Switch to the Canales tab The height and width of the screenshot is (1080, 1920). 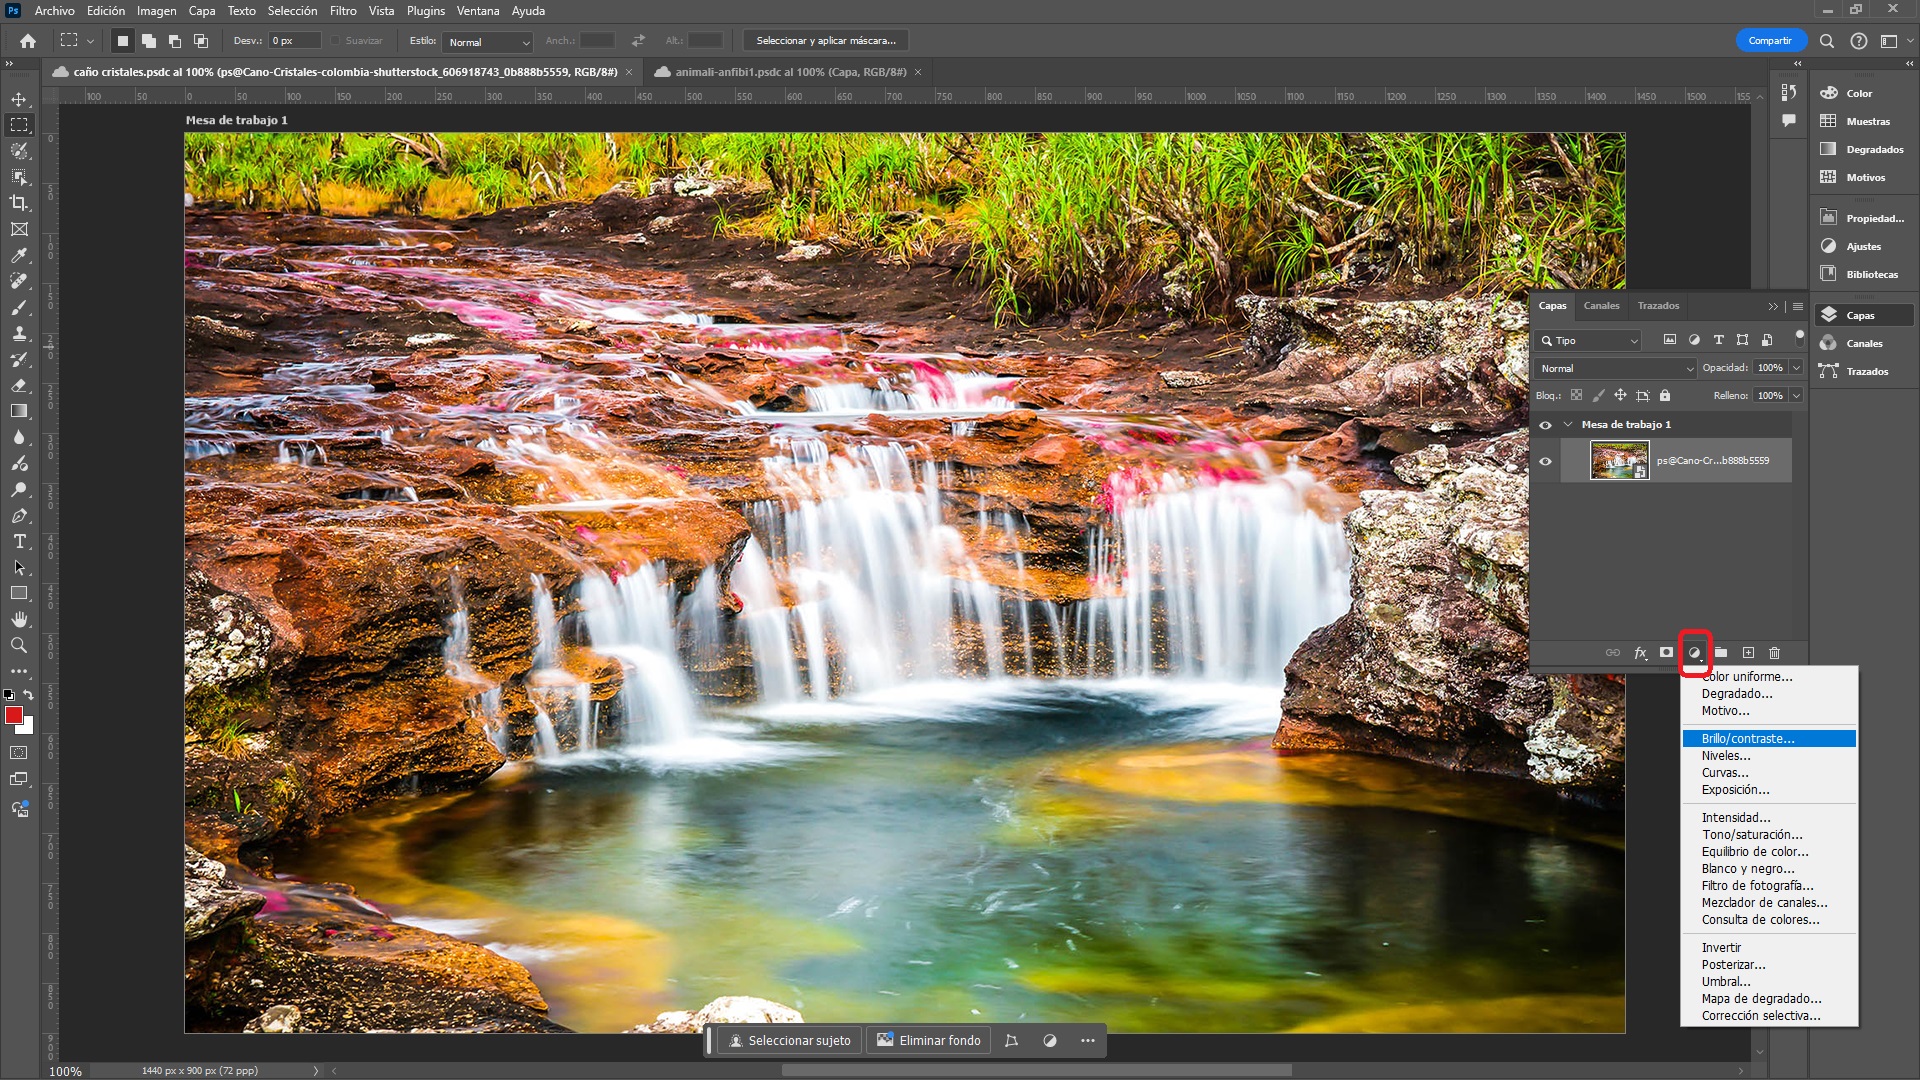click(x=1601, y=306)
